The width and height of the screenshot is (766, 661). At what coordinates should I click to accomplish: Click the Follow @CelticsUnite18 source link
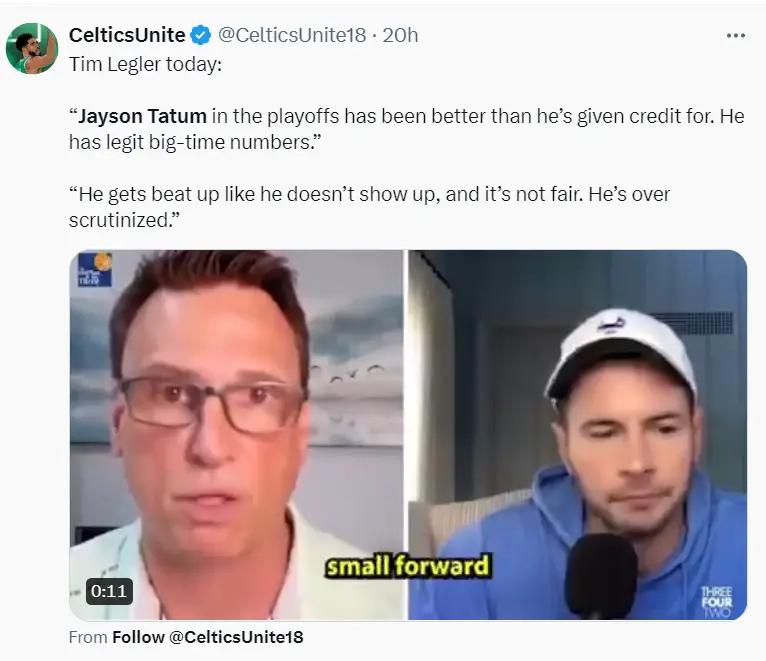(x=208, y=637)
